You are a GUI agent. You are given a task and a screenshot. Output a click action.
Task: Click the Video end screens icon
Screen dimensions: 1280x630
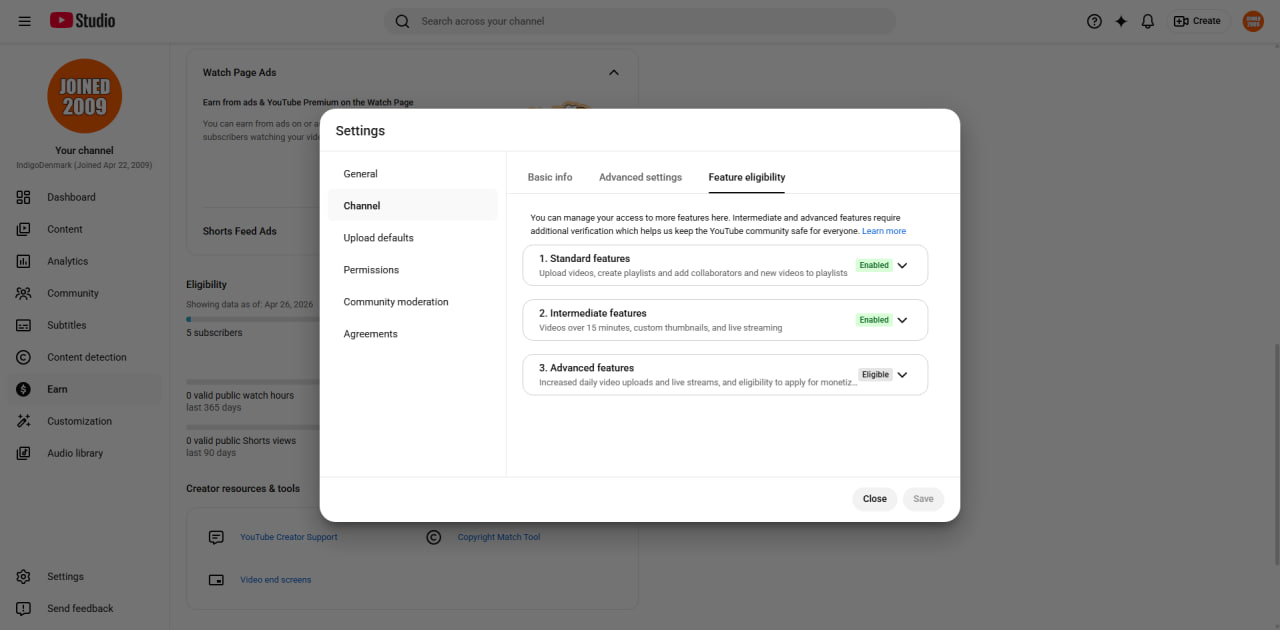216,580
